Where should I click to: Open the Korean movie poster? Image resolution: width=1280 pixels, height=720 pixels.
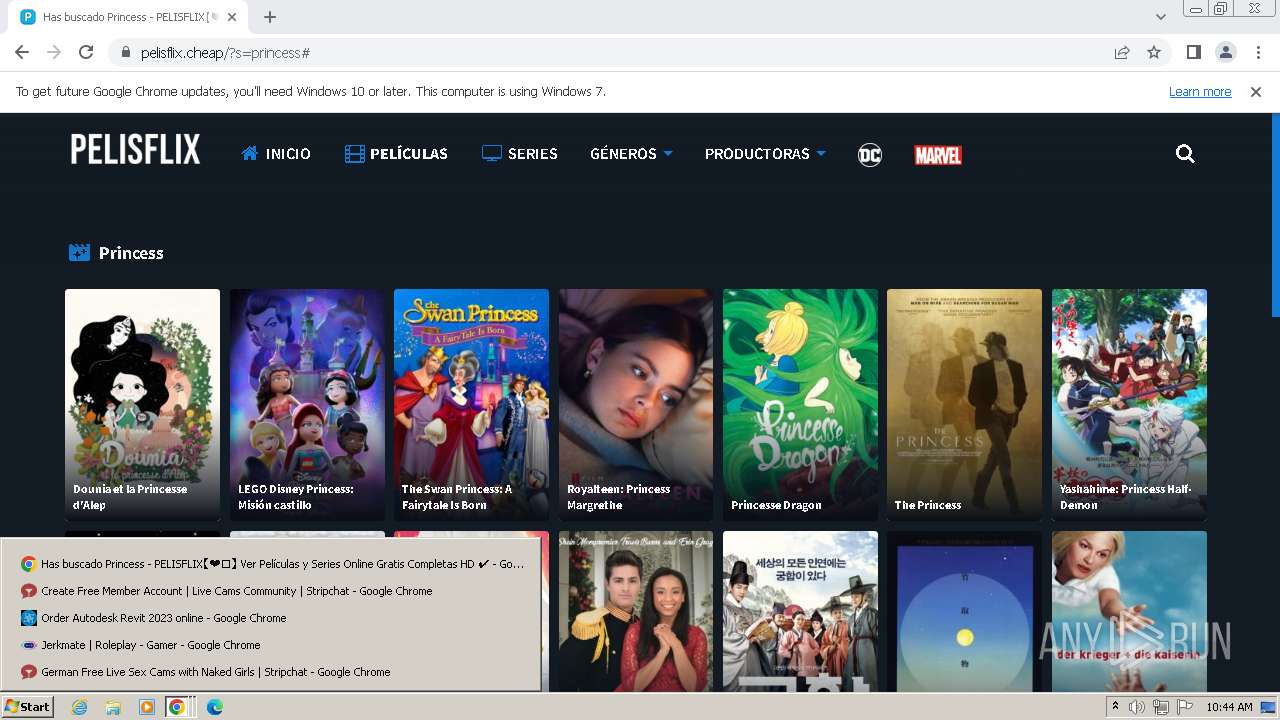pyautogui.click(x=800, y=611)
